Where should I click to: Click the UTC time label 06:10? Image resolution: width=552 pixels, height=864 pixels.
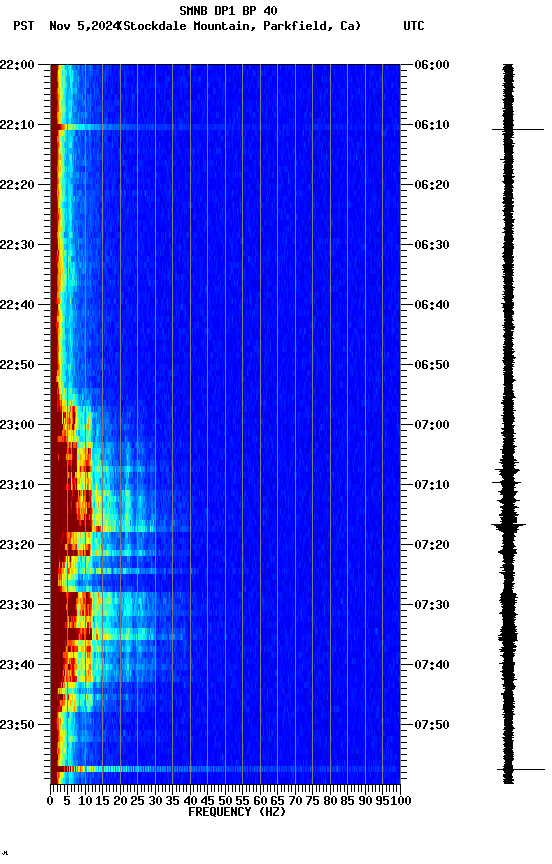tap(431, 125)
